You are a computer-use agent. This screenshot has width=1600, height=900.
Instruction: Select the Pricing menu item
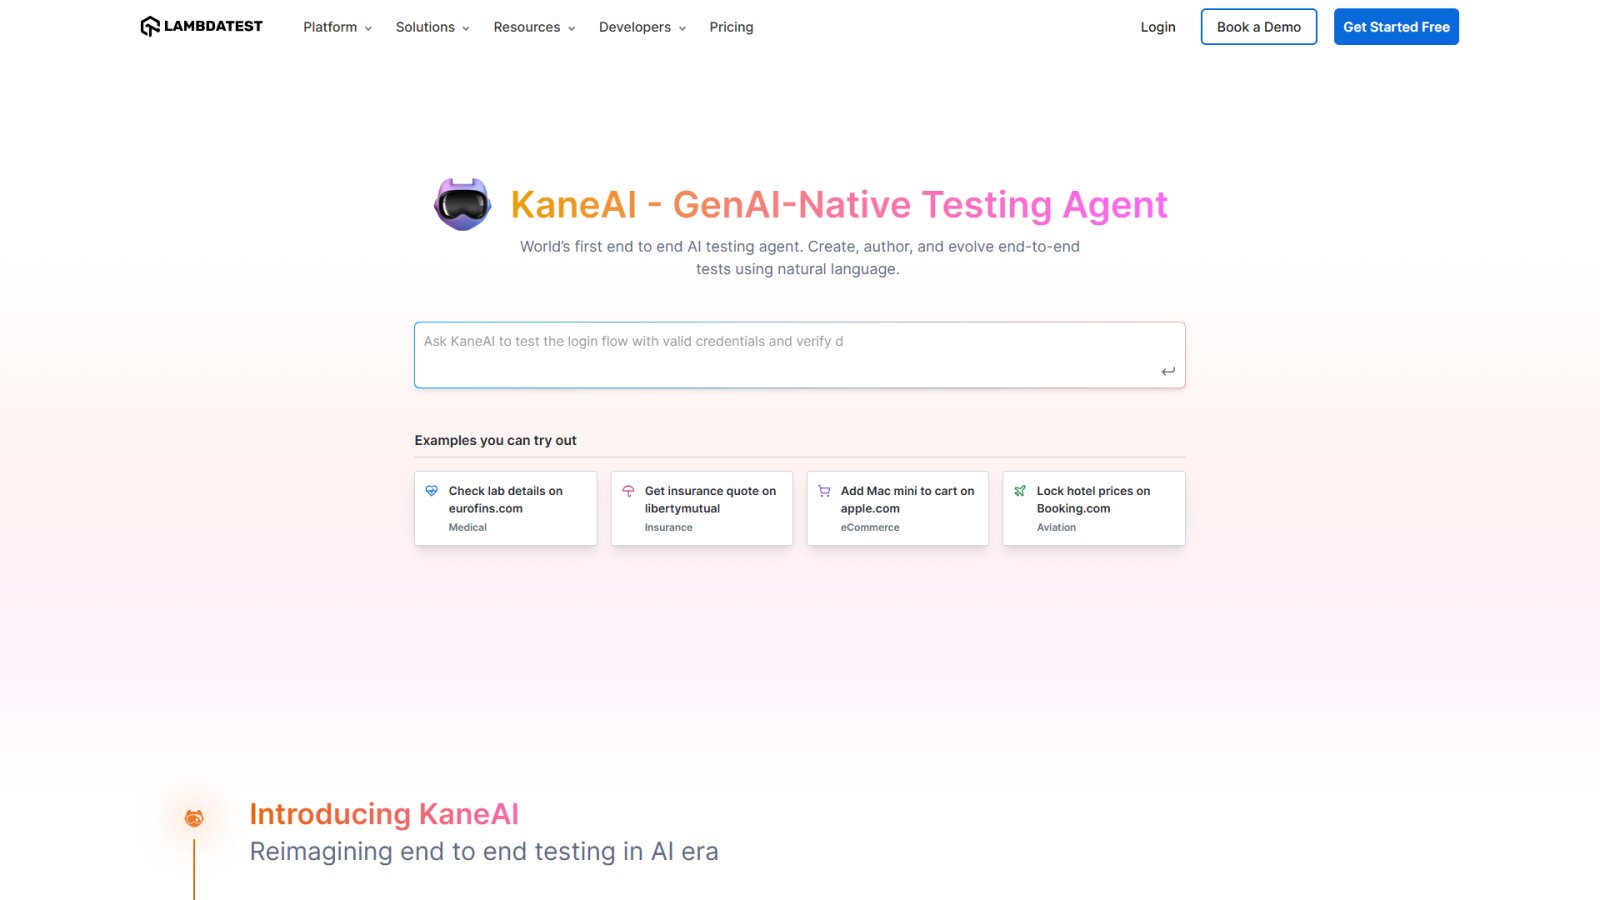click(x=731, y=27)
